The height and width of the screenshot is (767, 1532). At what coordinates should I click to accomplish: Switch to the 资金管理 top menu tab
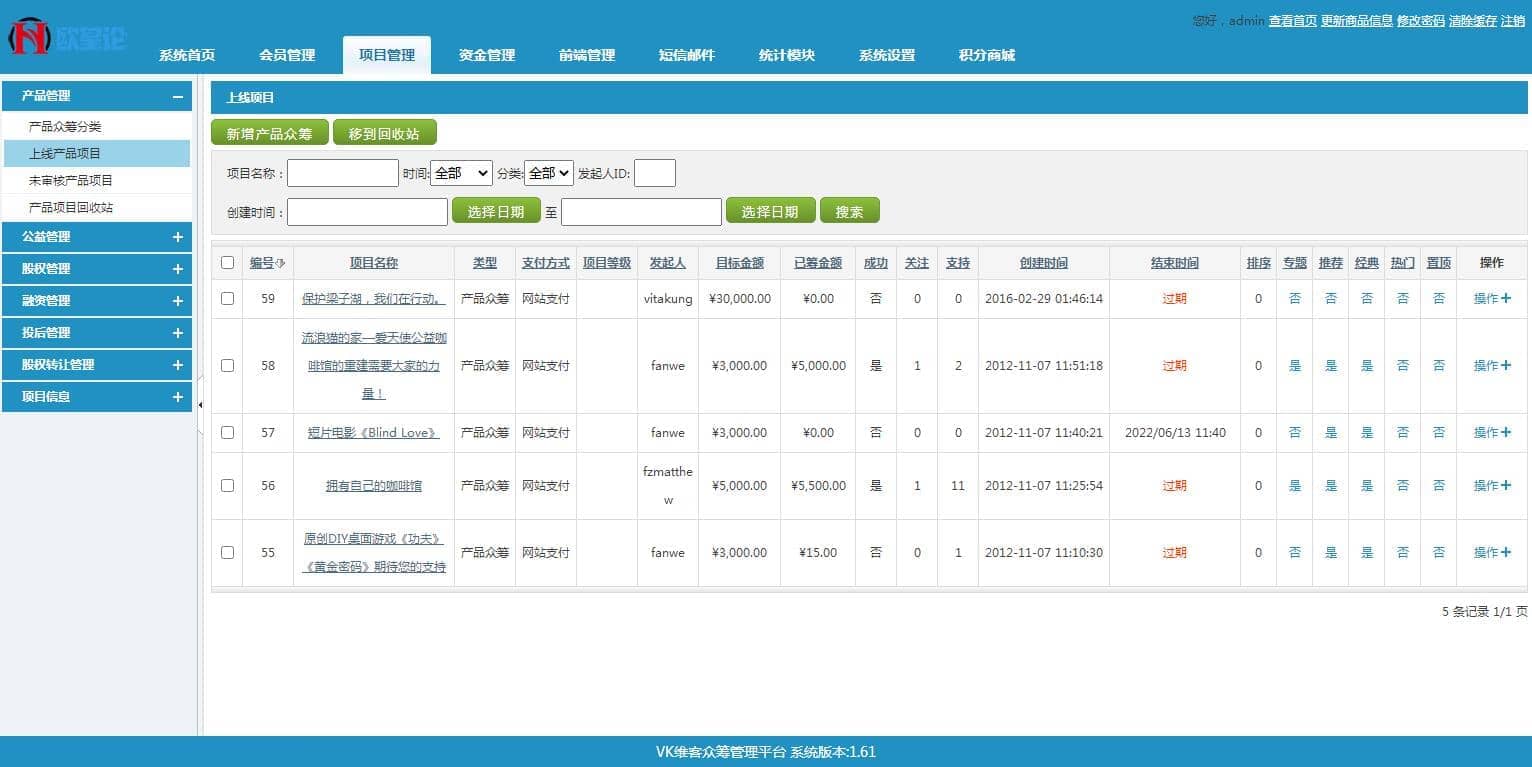tap(487, 55)
